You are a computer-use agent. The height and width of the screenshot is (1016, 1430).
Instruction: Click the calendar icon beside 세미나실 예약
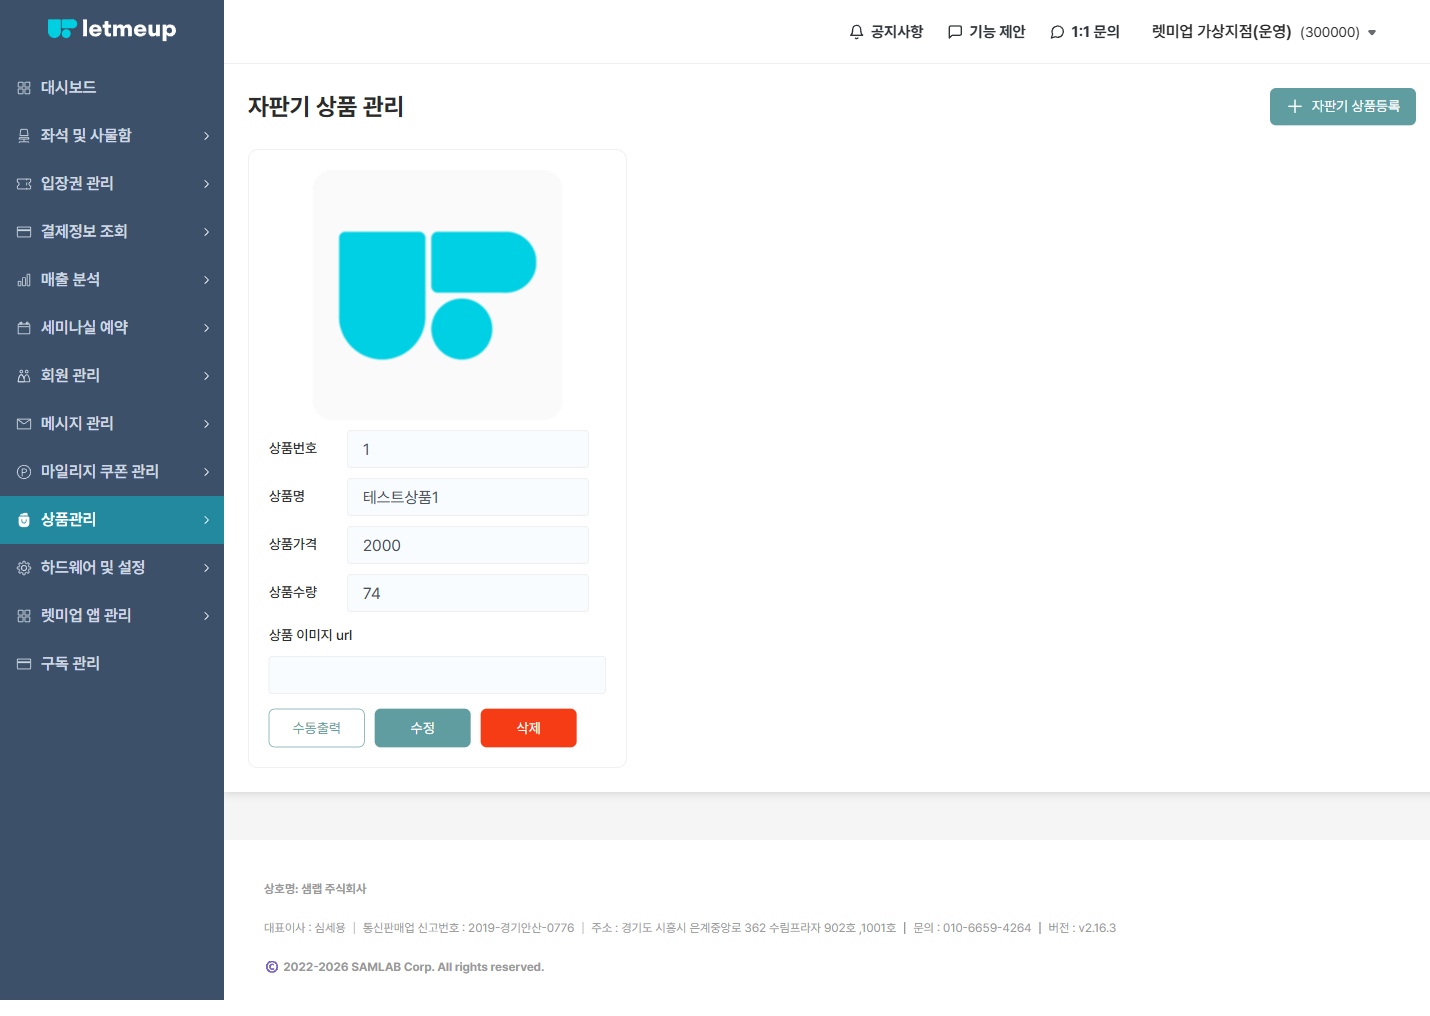(24, 328)
